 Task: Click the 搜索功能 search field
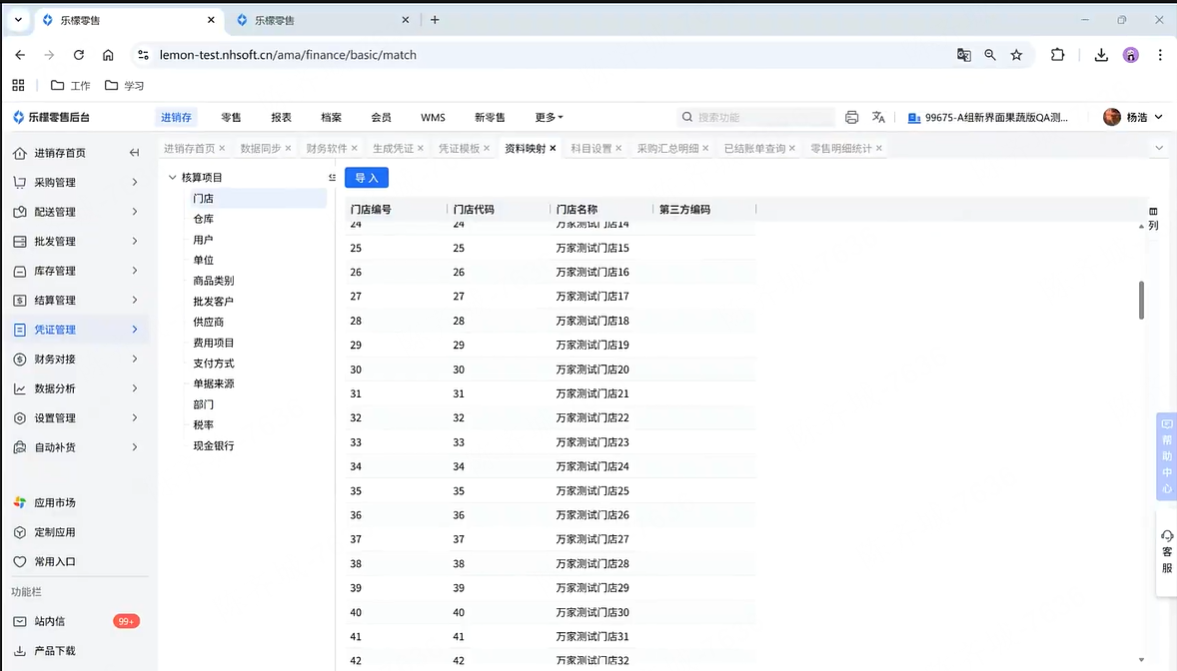(760, 117)
